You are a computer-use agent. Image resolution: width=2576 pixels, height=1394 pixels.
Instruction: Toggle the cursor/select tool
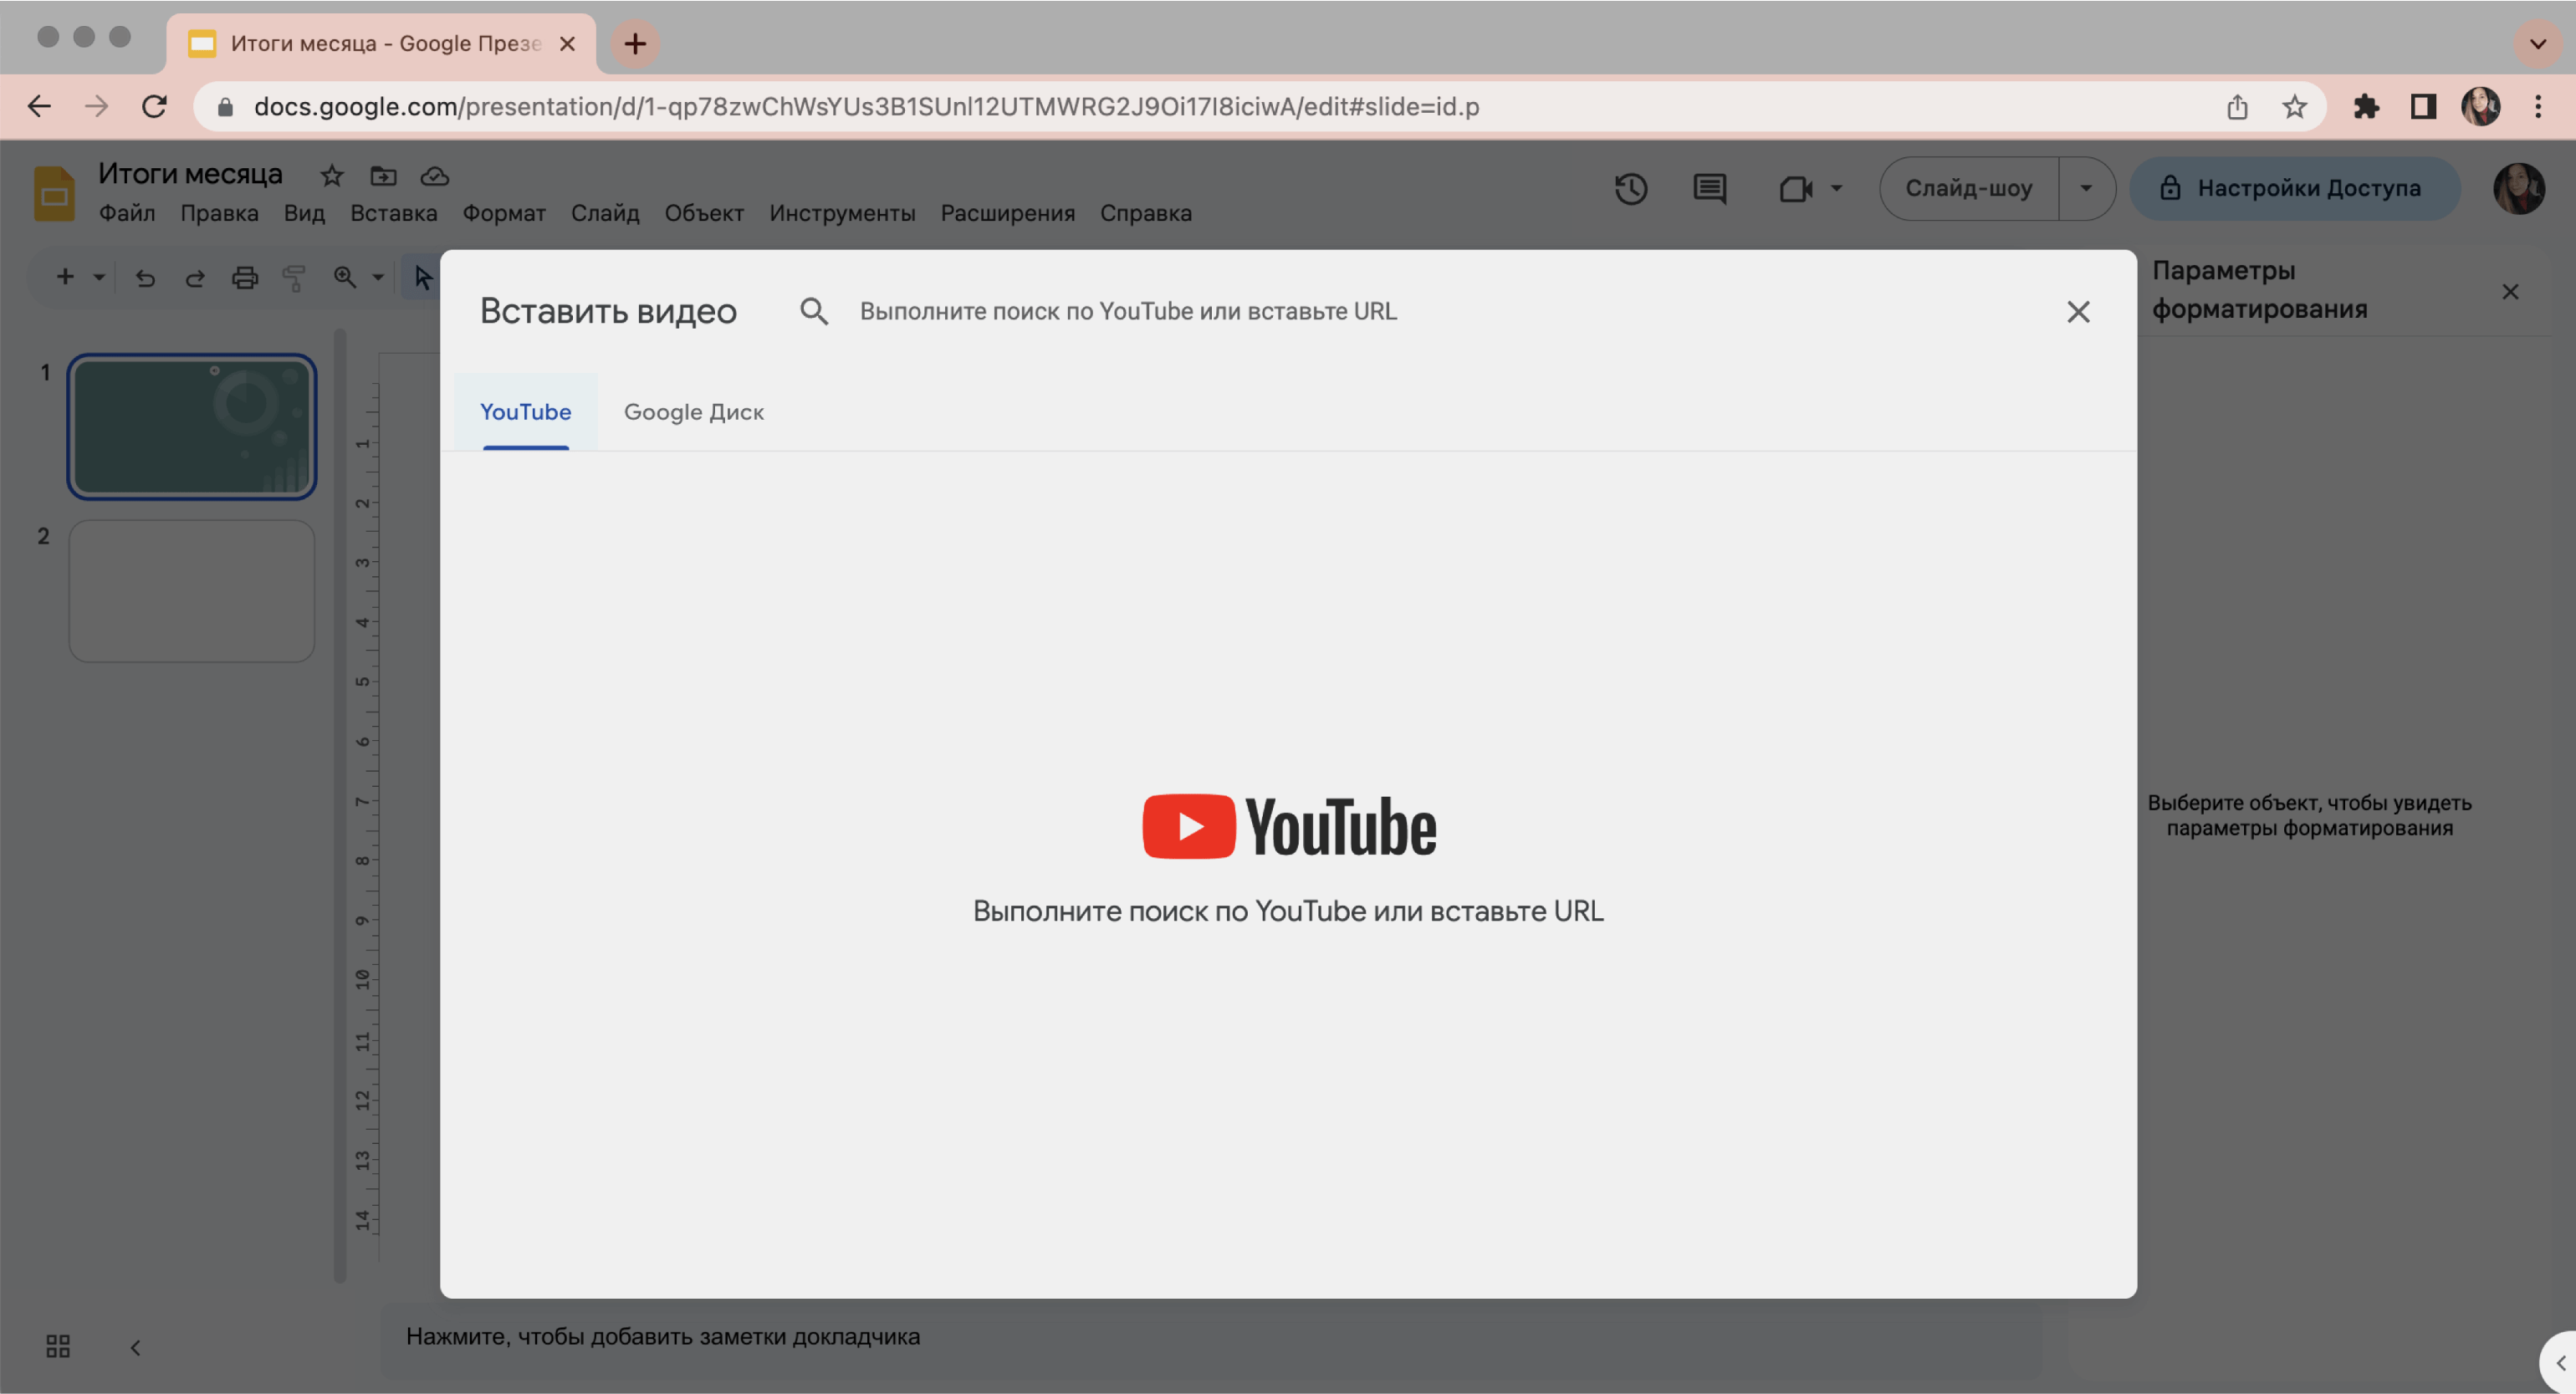pos(421,274)
